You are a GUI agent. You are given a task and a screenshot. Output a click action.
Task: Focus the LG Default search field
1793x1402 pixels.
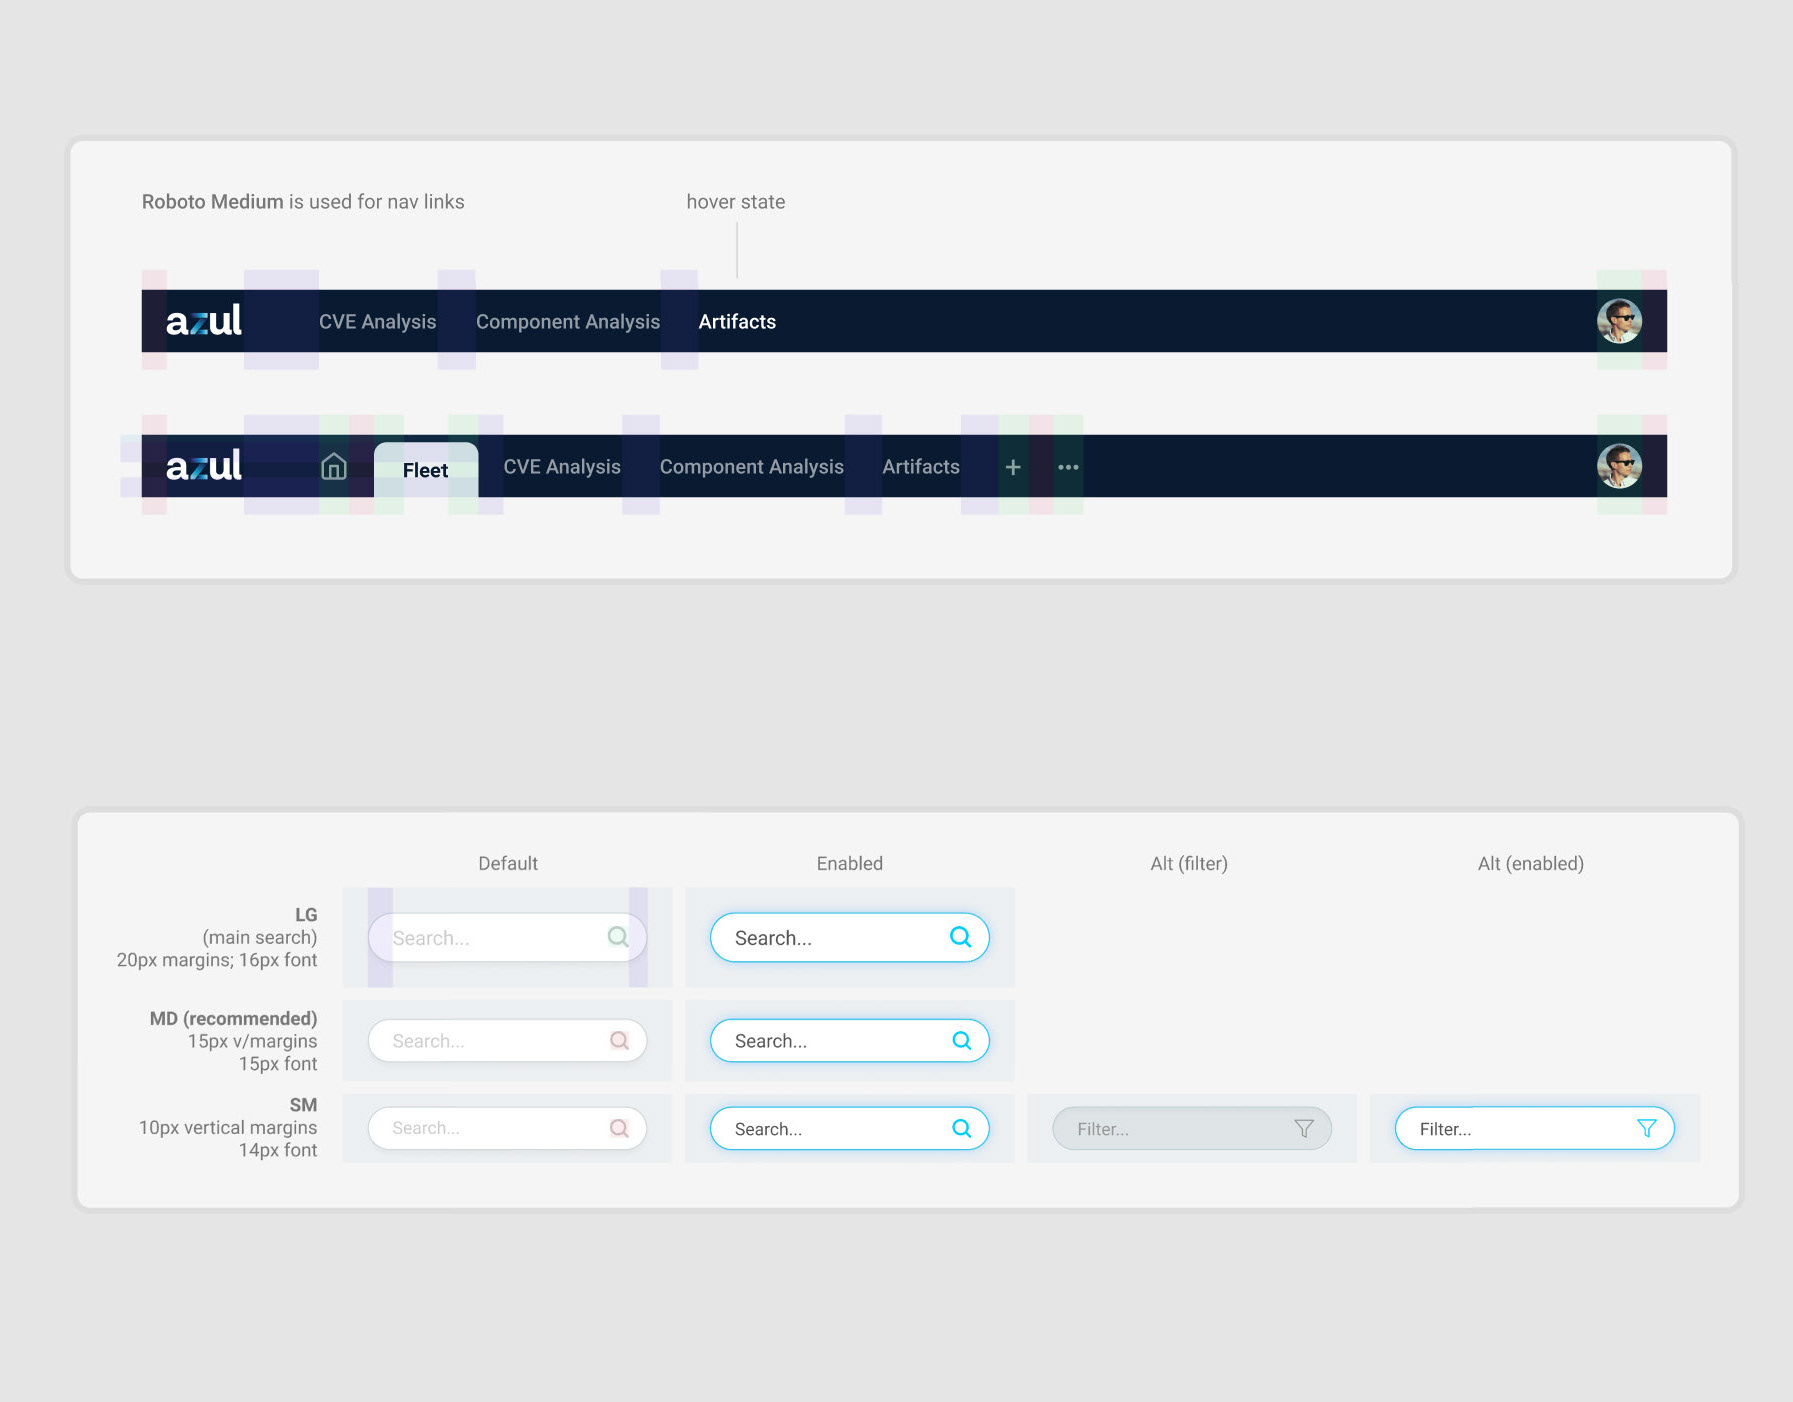click(x=507, y=938)
